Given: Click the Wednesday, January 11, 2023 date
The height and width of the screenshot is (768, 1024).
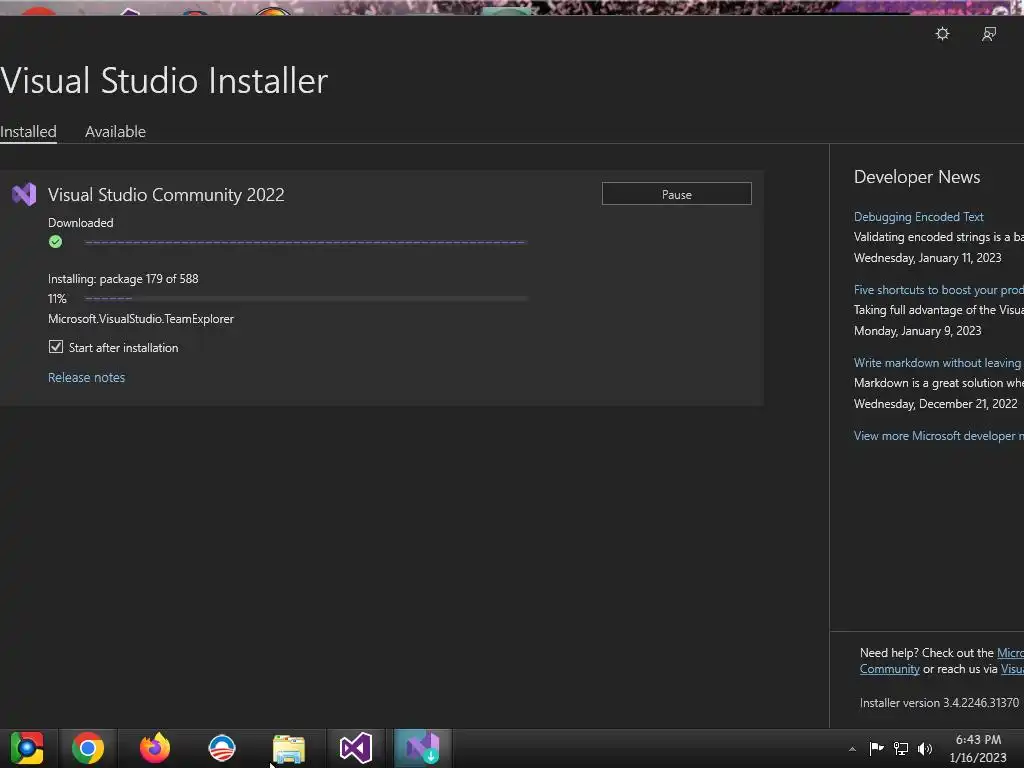Looking at the screenshot, I should [x=927, y=258].
